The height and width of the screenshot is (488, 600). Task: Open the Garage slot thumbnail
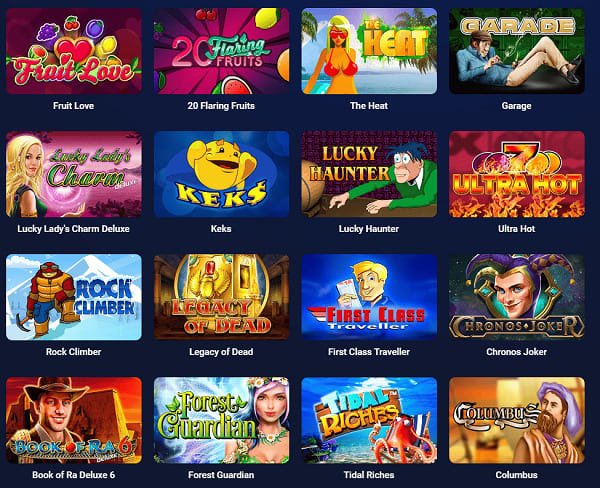point(517,51)
